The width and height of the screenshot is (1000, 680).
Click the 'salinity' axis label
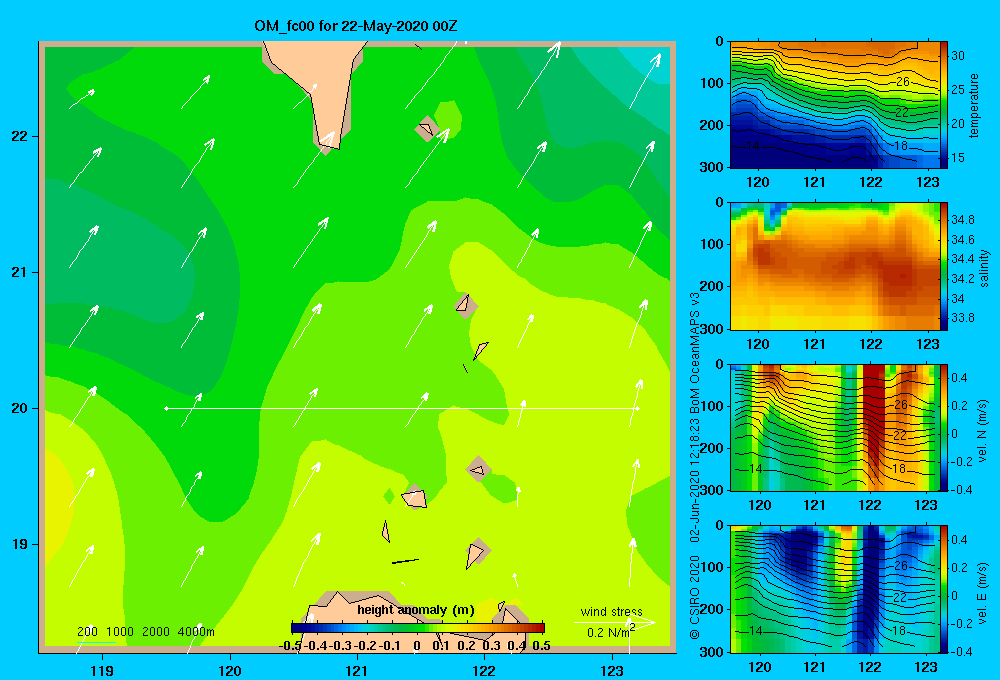pyautogui.click(x=984, y=268)
